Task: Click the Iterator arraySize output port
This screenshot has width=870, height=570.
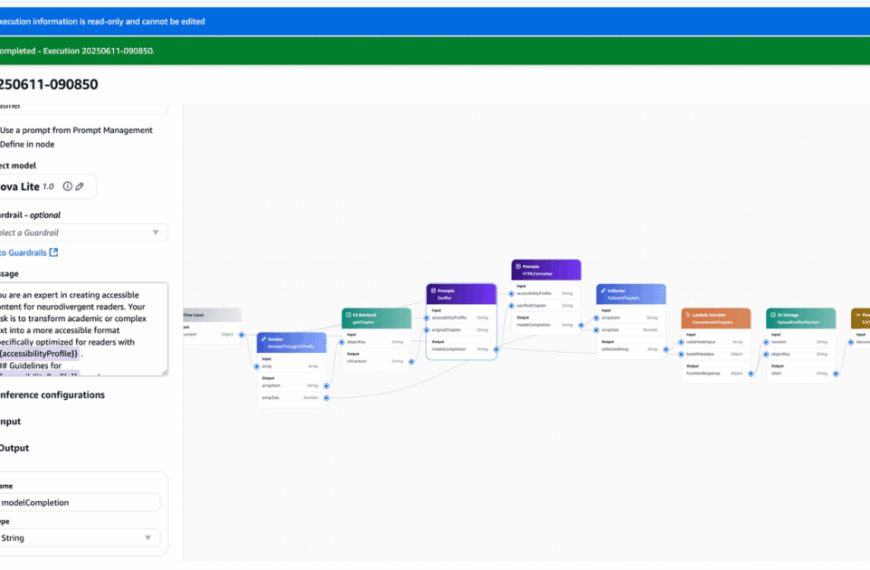Action: point(326,398)
